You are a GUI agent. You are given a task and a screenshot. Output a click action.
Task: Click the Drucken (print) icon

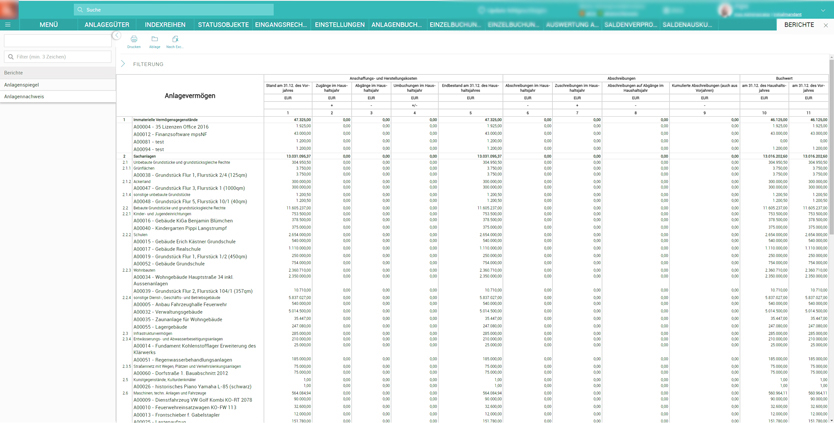tap(134, 40)
